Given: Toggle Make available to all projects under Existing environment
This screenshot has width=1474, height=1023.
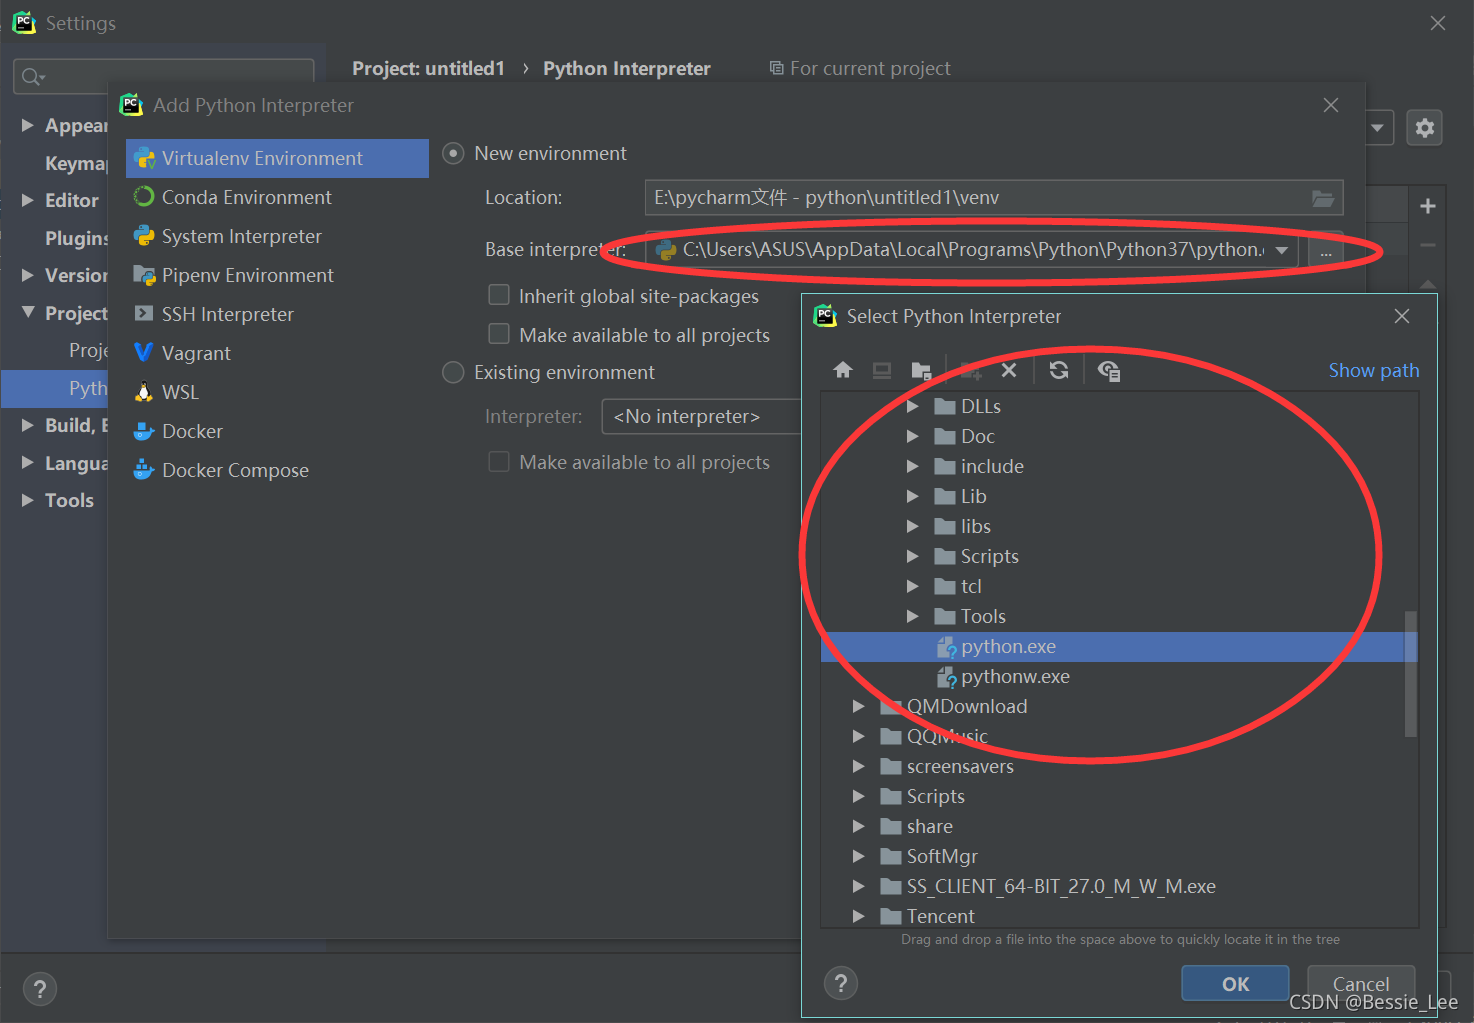Looking at the screenshot, I should coord(499,461).
